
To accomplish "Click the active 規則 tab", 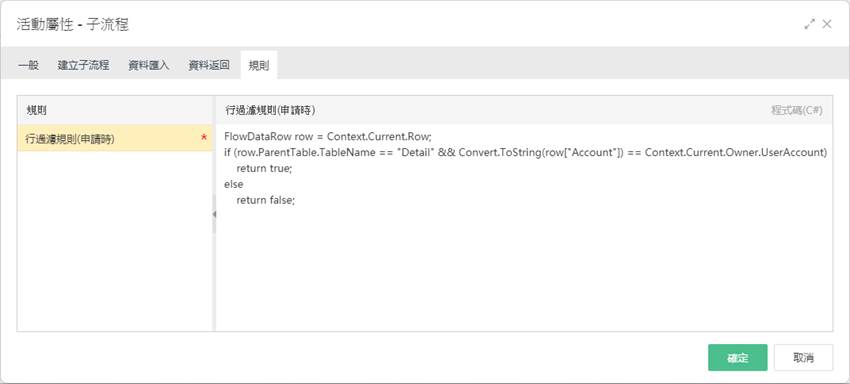I will (x=259, y=66).
